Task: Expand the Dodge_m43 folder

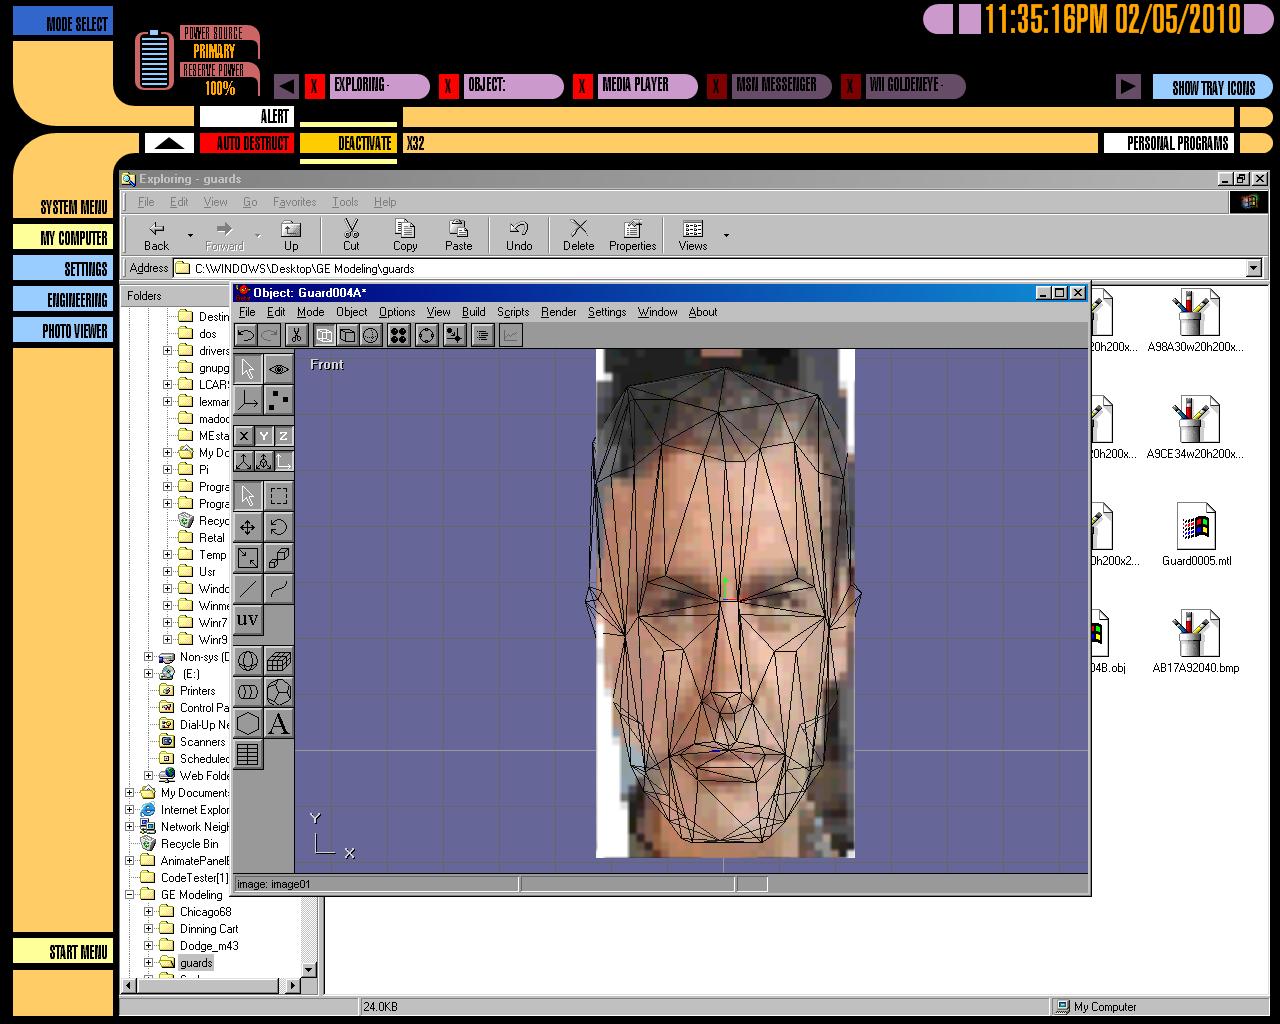Action: click(149, 946)
